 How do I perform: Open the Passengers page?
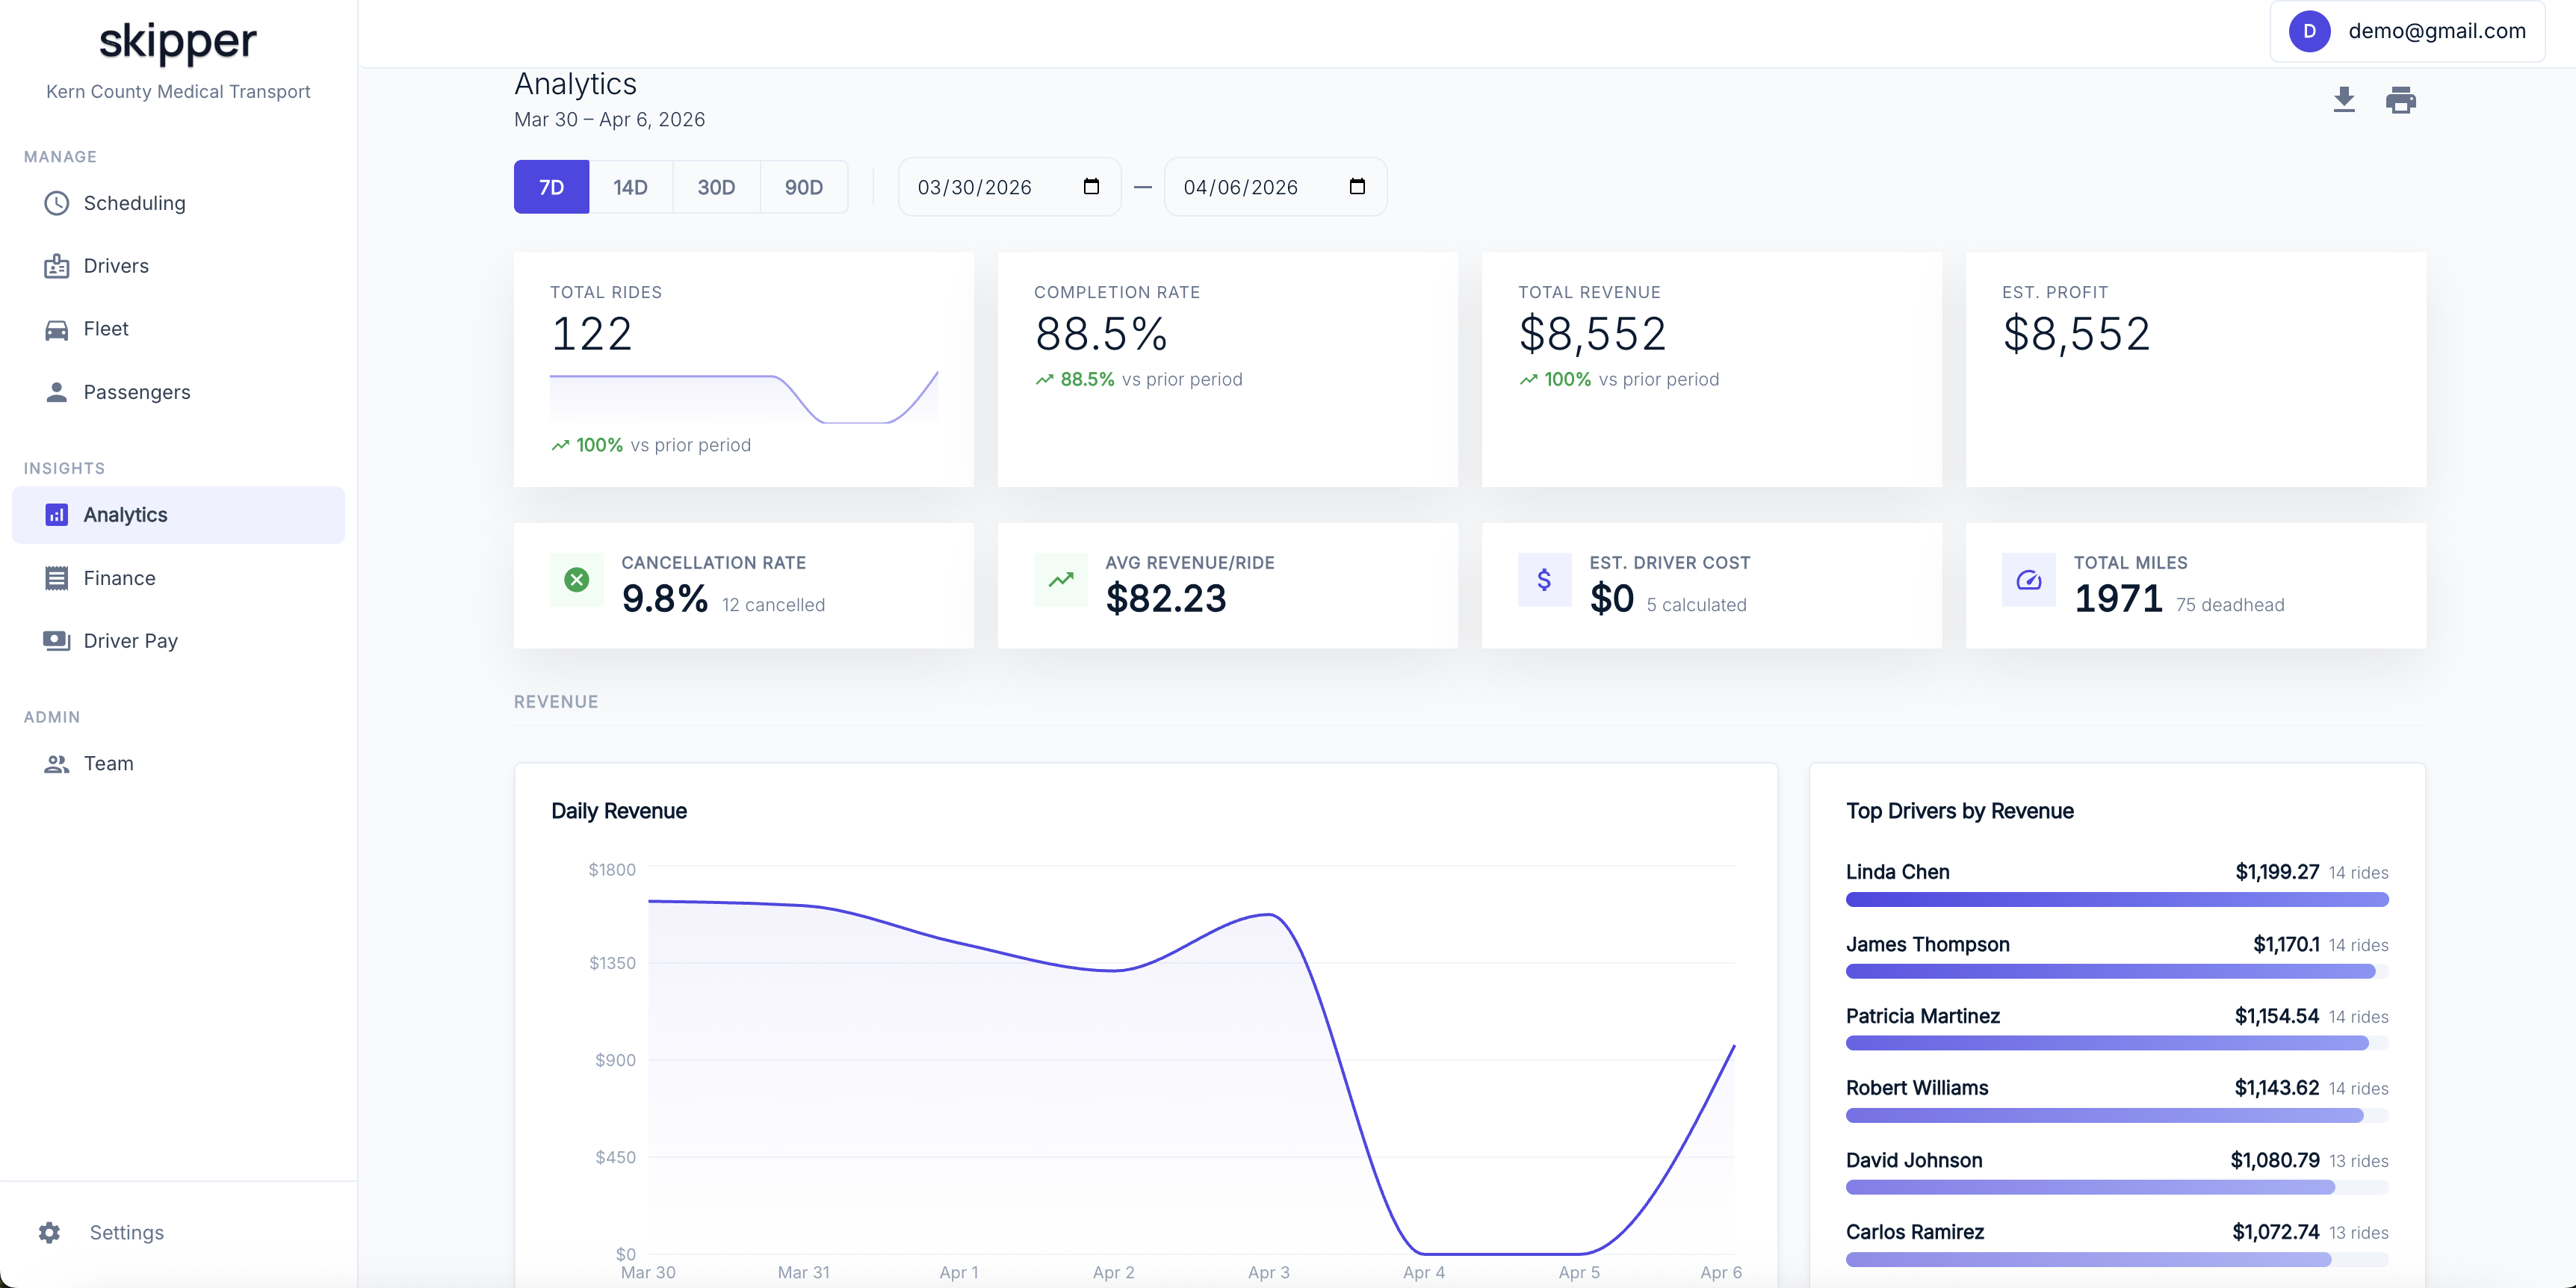coord(178,392)
